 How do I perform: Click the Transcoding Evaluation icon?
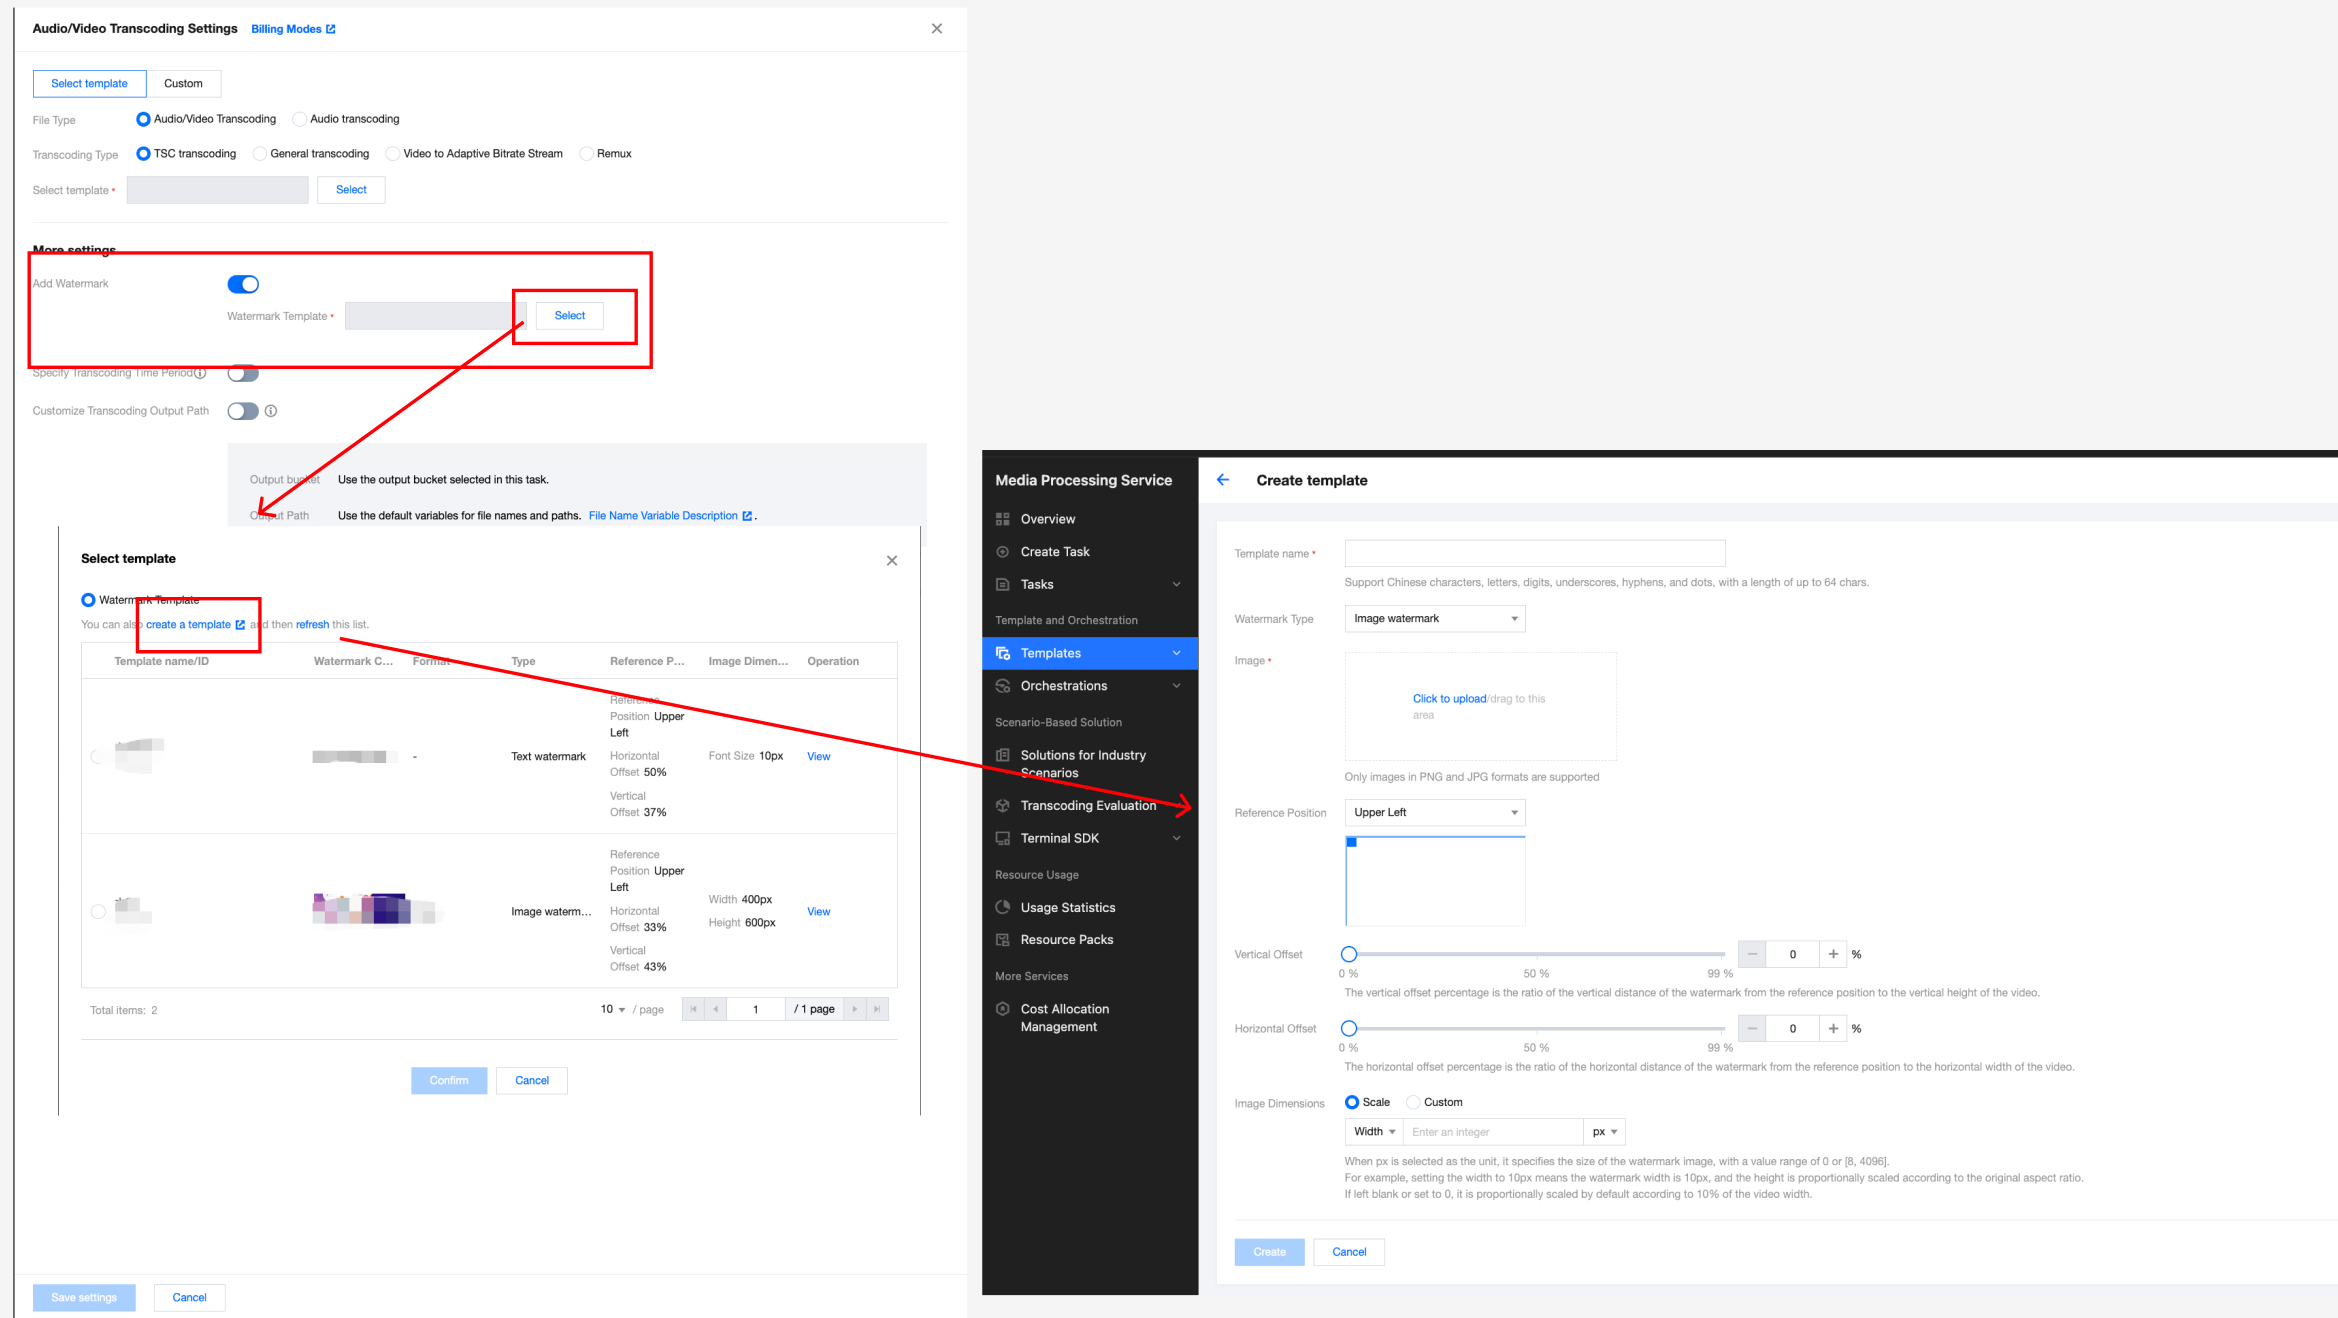(1002, 806)
